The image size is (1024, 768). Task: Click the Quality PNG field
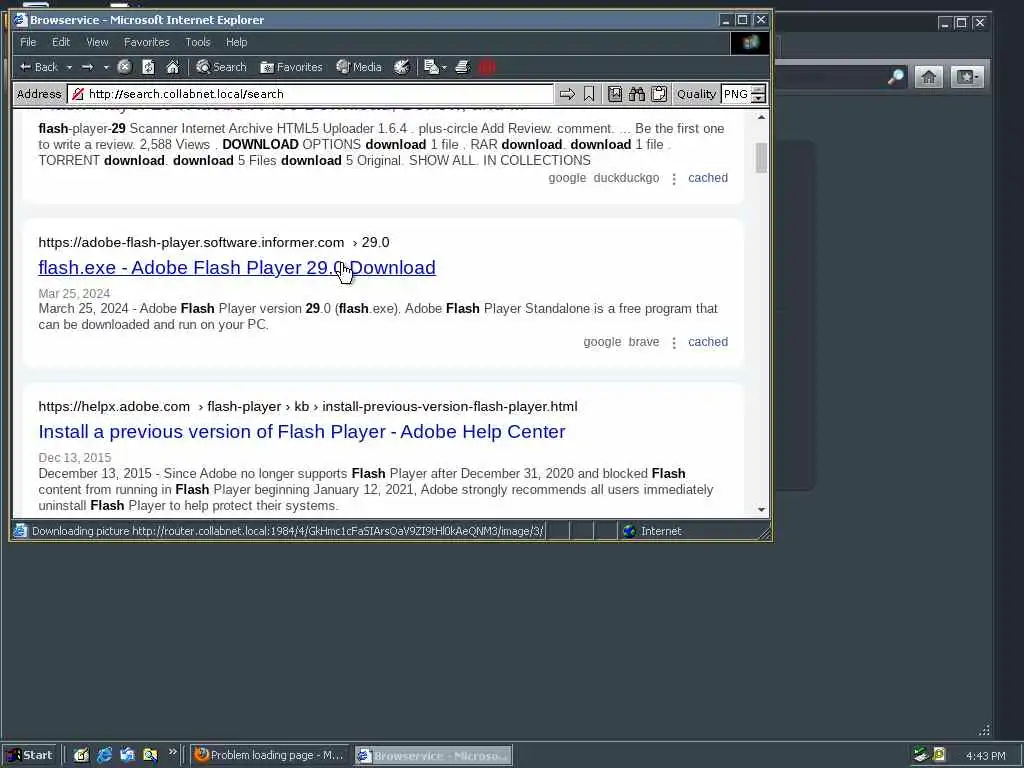tap(736, 94)
